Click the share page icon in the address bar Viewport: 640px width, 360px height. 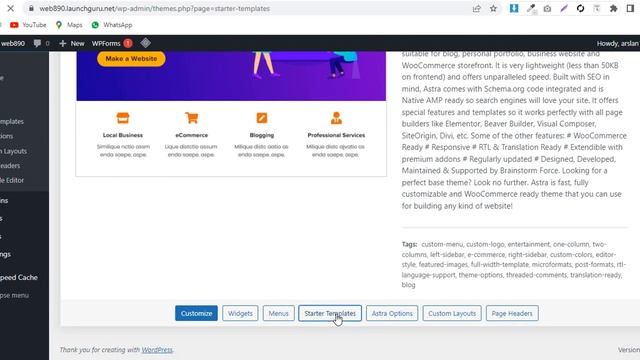pos(476,9)
